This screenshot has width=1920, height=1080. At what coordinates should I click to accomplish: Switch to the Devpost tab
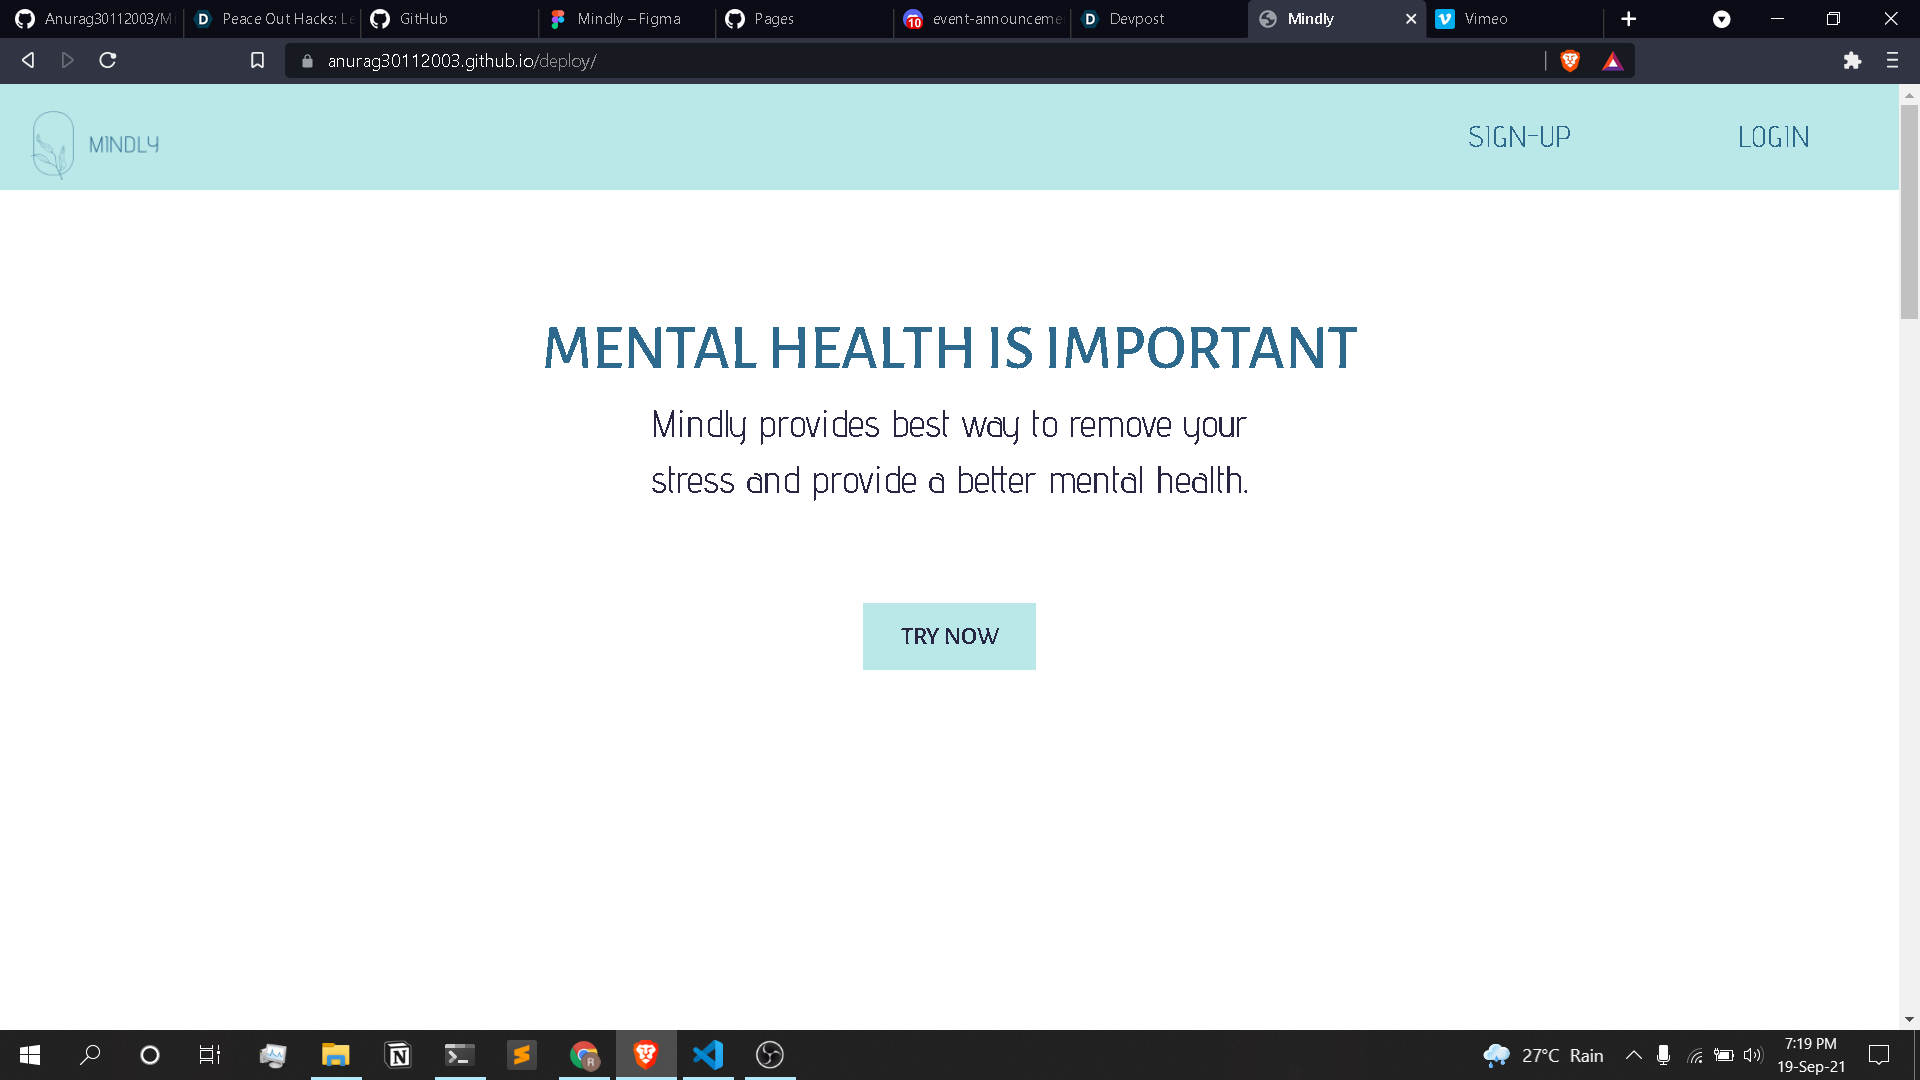pos(1136,19)
